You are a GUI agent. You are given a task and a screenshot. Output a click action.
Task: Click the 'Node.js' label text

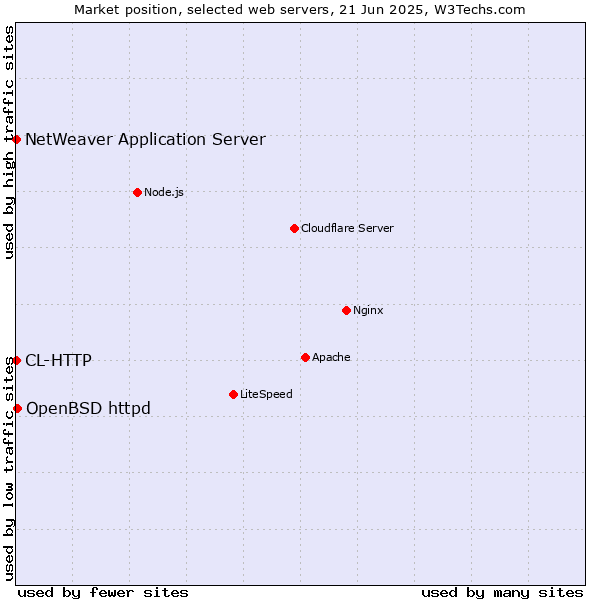pyautogui.click(x=164, y=192)
